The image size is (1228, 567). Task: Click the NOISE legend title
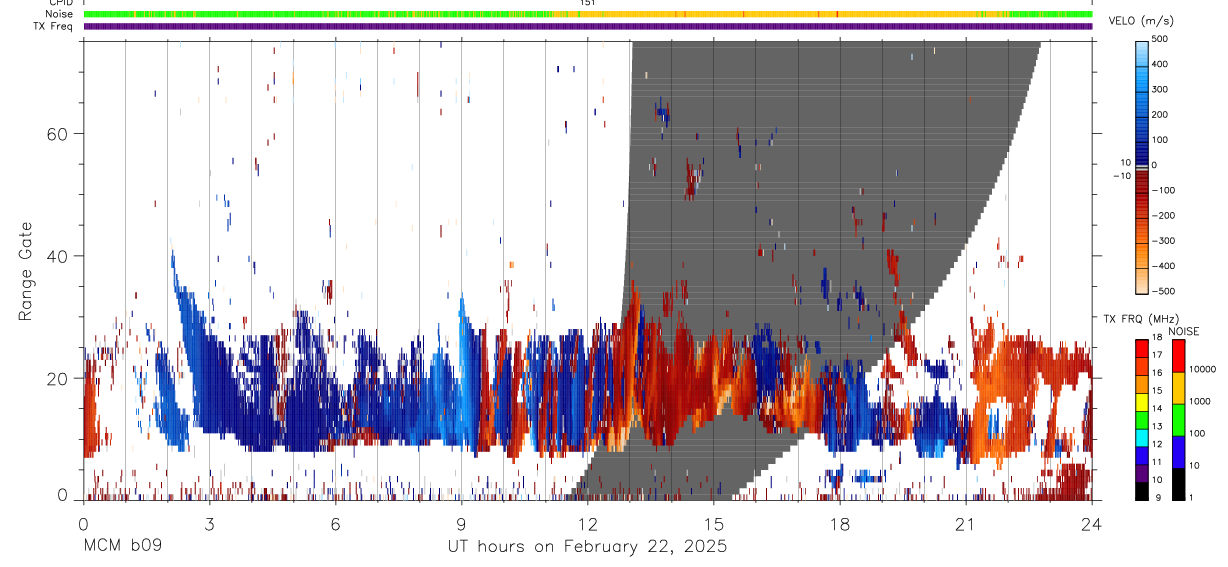point(1186,331)
